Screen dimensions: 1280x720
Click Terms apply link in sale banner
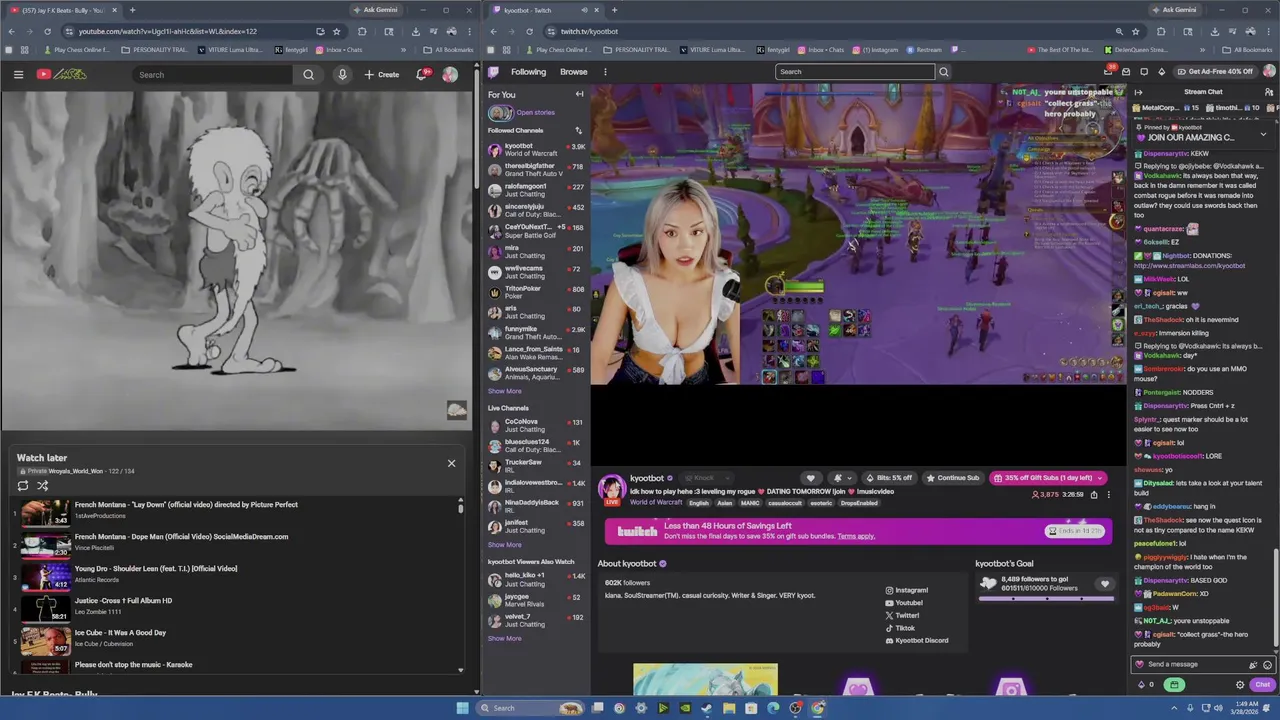click(x=856, y=536)
